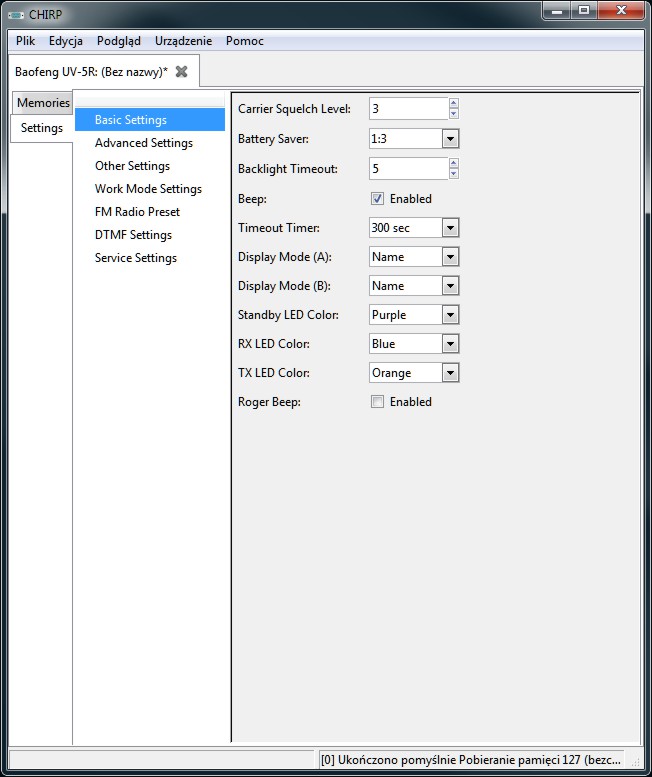This screenshot has width=652, height=777.
Task: Minimize the CHIRP window
Action: coord(557,10)
